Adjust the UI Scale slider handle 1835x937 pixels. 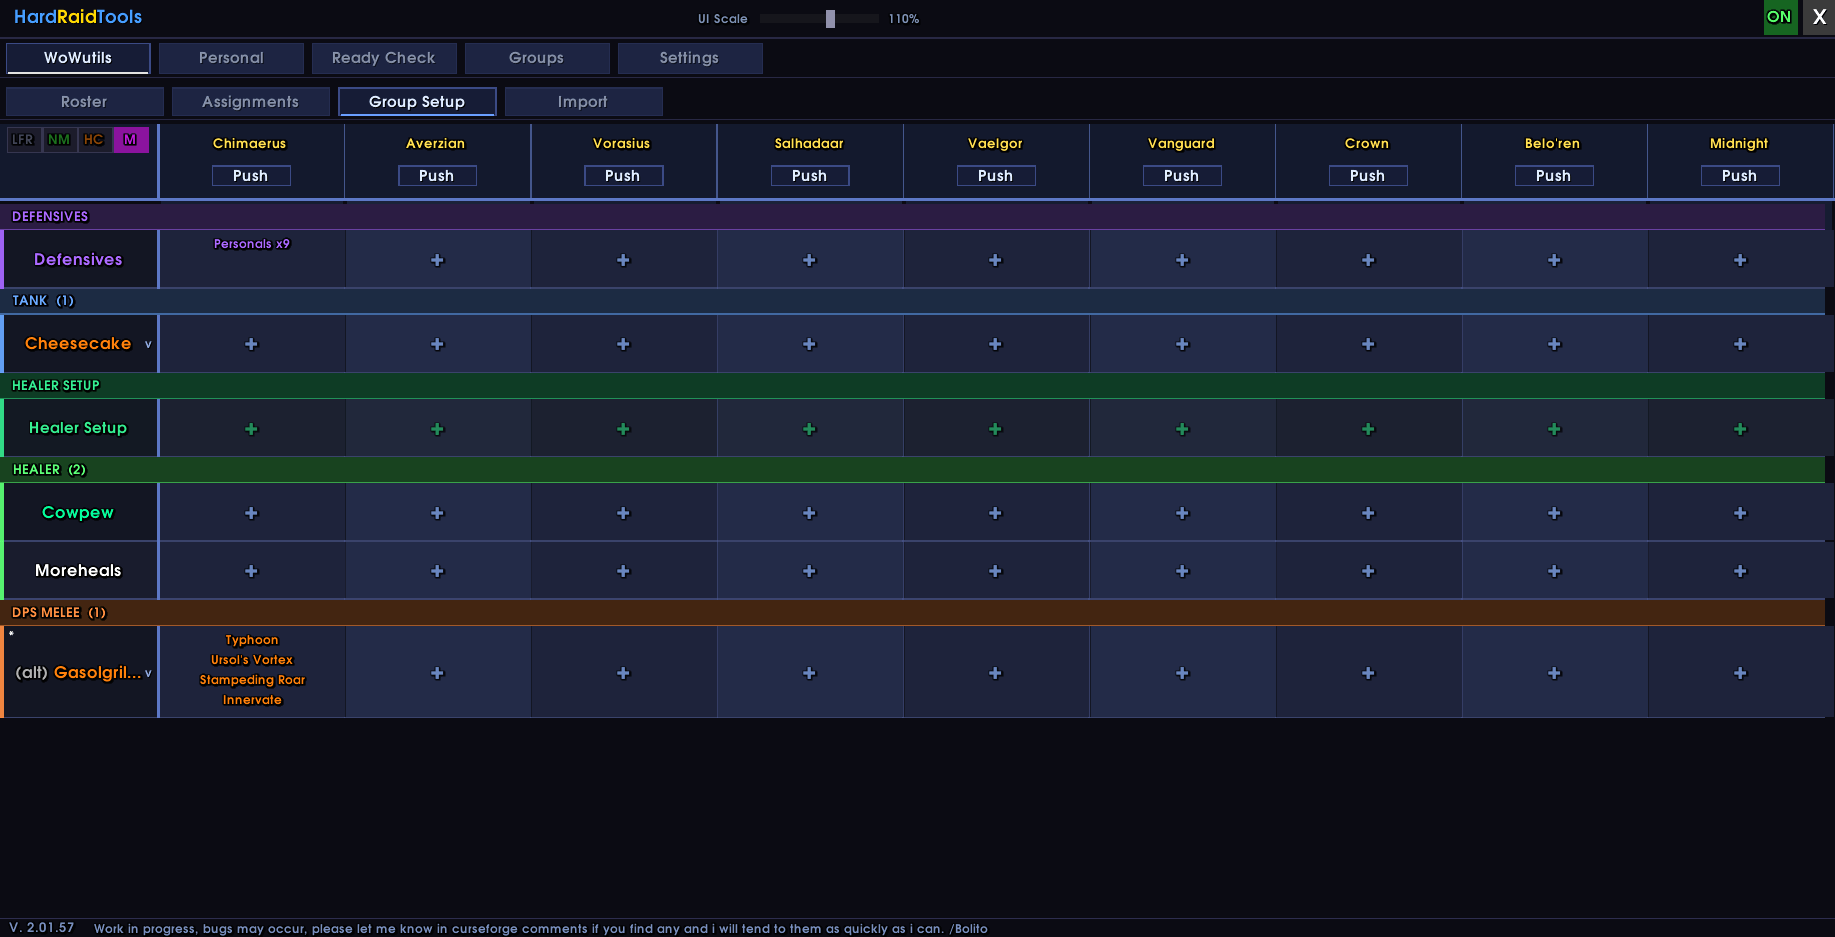pyautogui.click(x=830, y=18)
